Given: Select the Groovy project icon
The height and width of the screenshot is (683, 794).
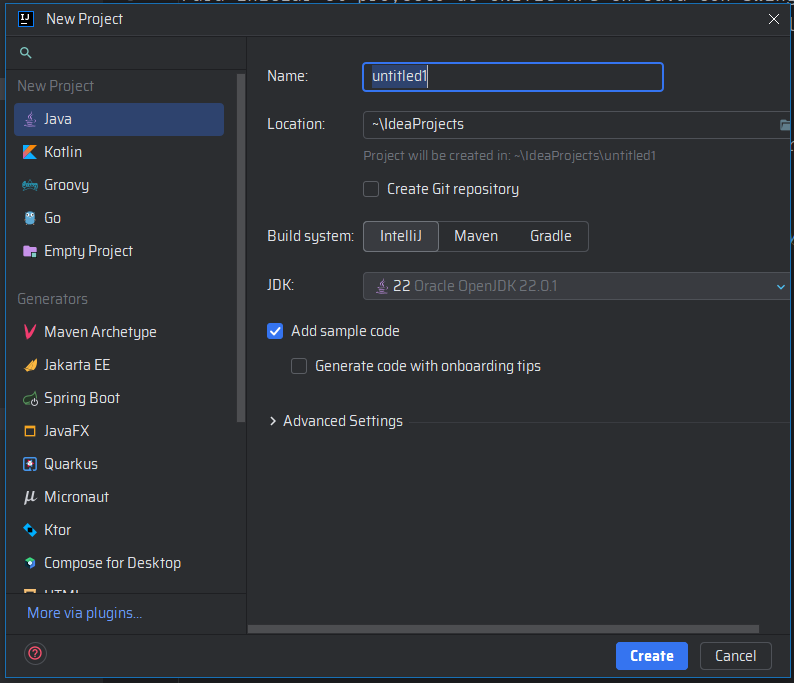Looking at the screenshot, I should [28, 185].
